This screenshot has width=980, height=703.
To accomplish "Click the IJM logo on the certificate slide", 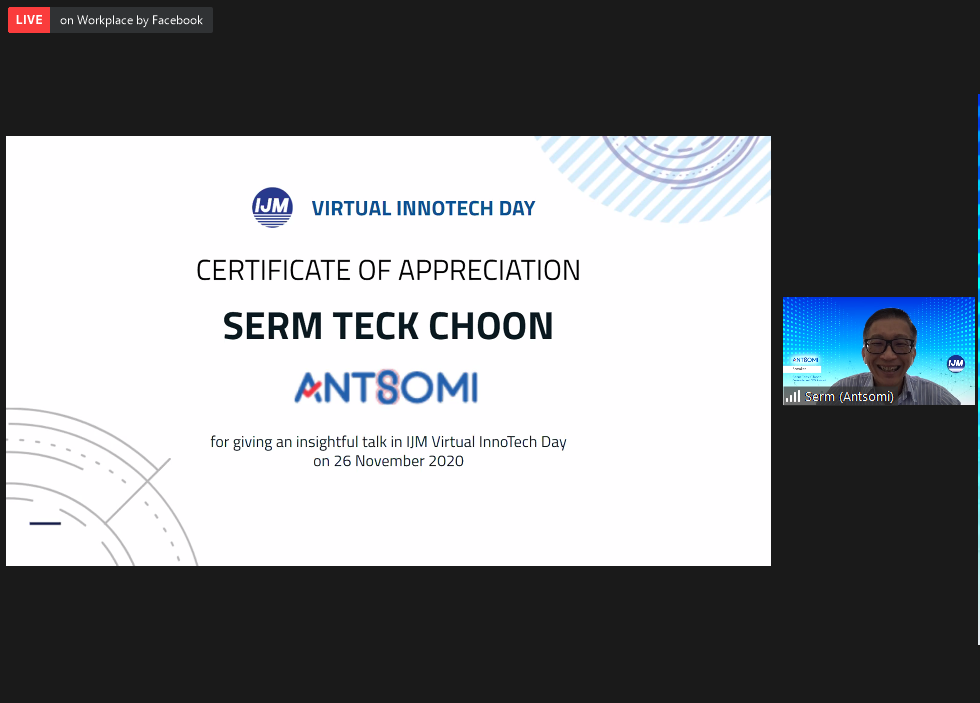I will click(272, 207).
